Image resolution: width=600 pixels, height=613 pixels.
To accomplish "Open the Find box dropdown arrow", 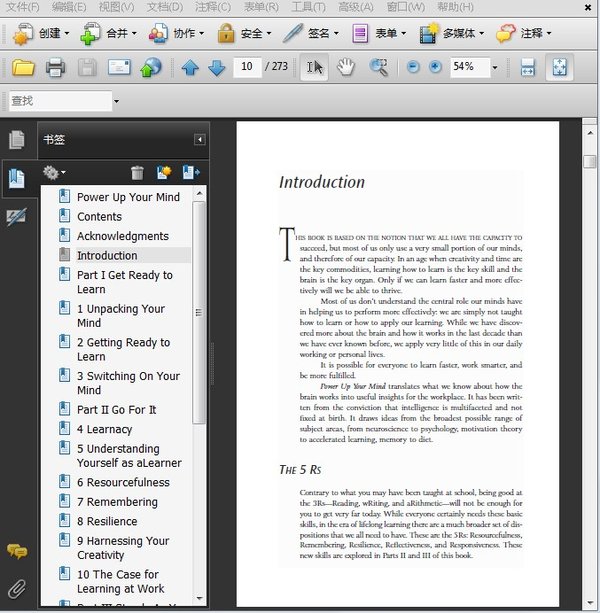I will [x=116, y=101].
